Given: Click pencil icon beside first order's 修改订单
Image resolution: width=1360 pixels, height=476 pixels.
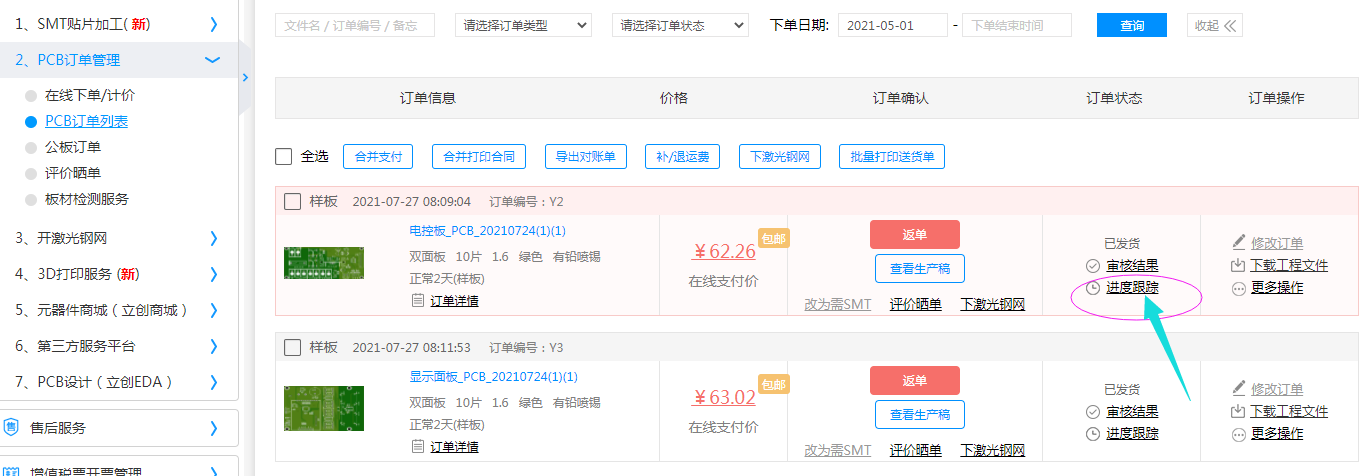Looking at the screenshot, I should tap(1239, 243).
